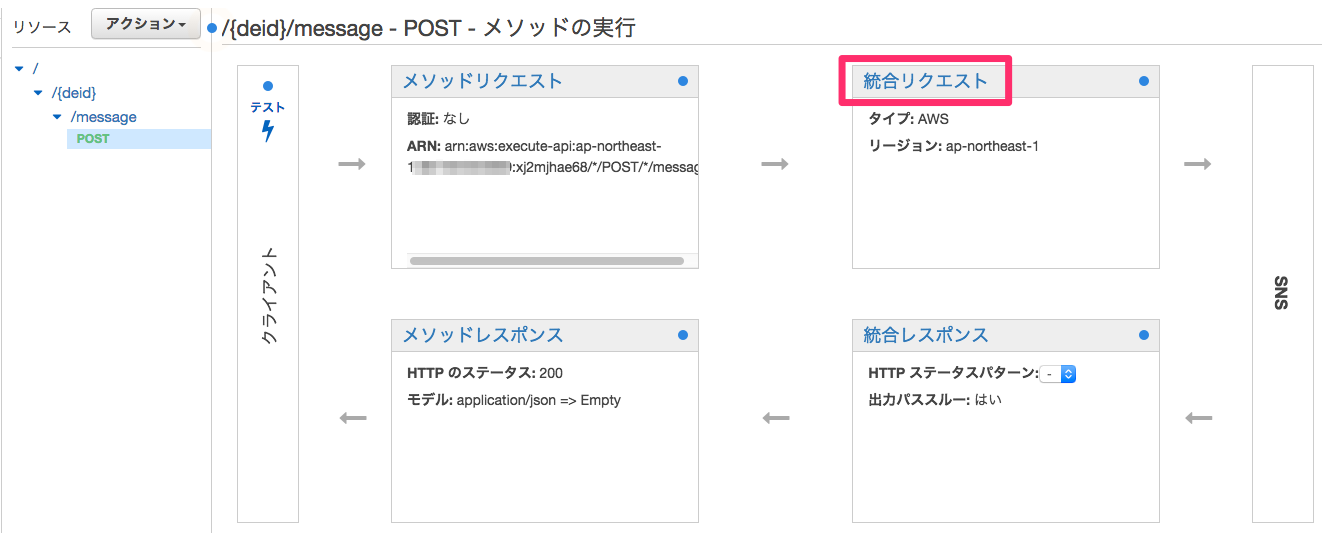Select the /message resource
Screen dimensions: 1322x533
104,117
